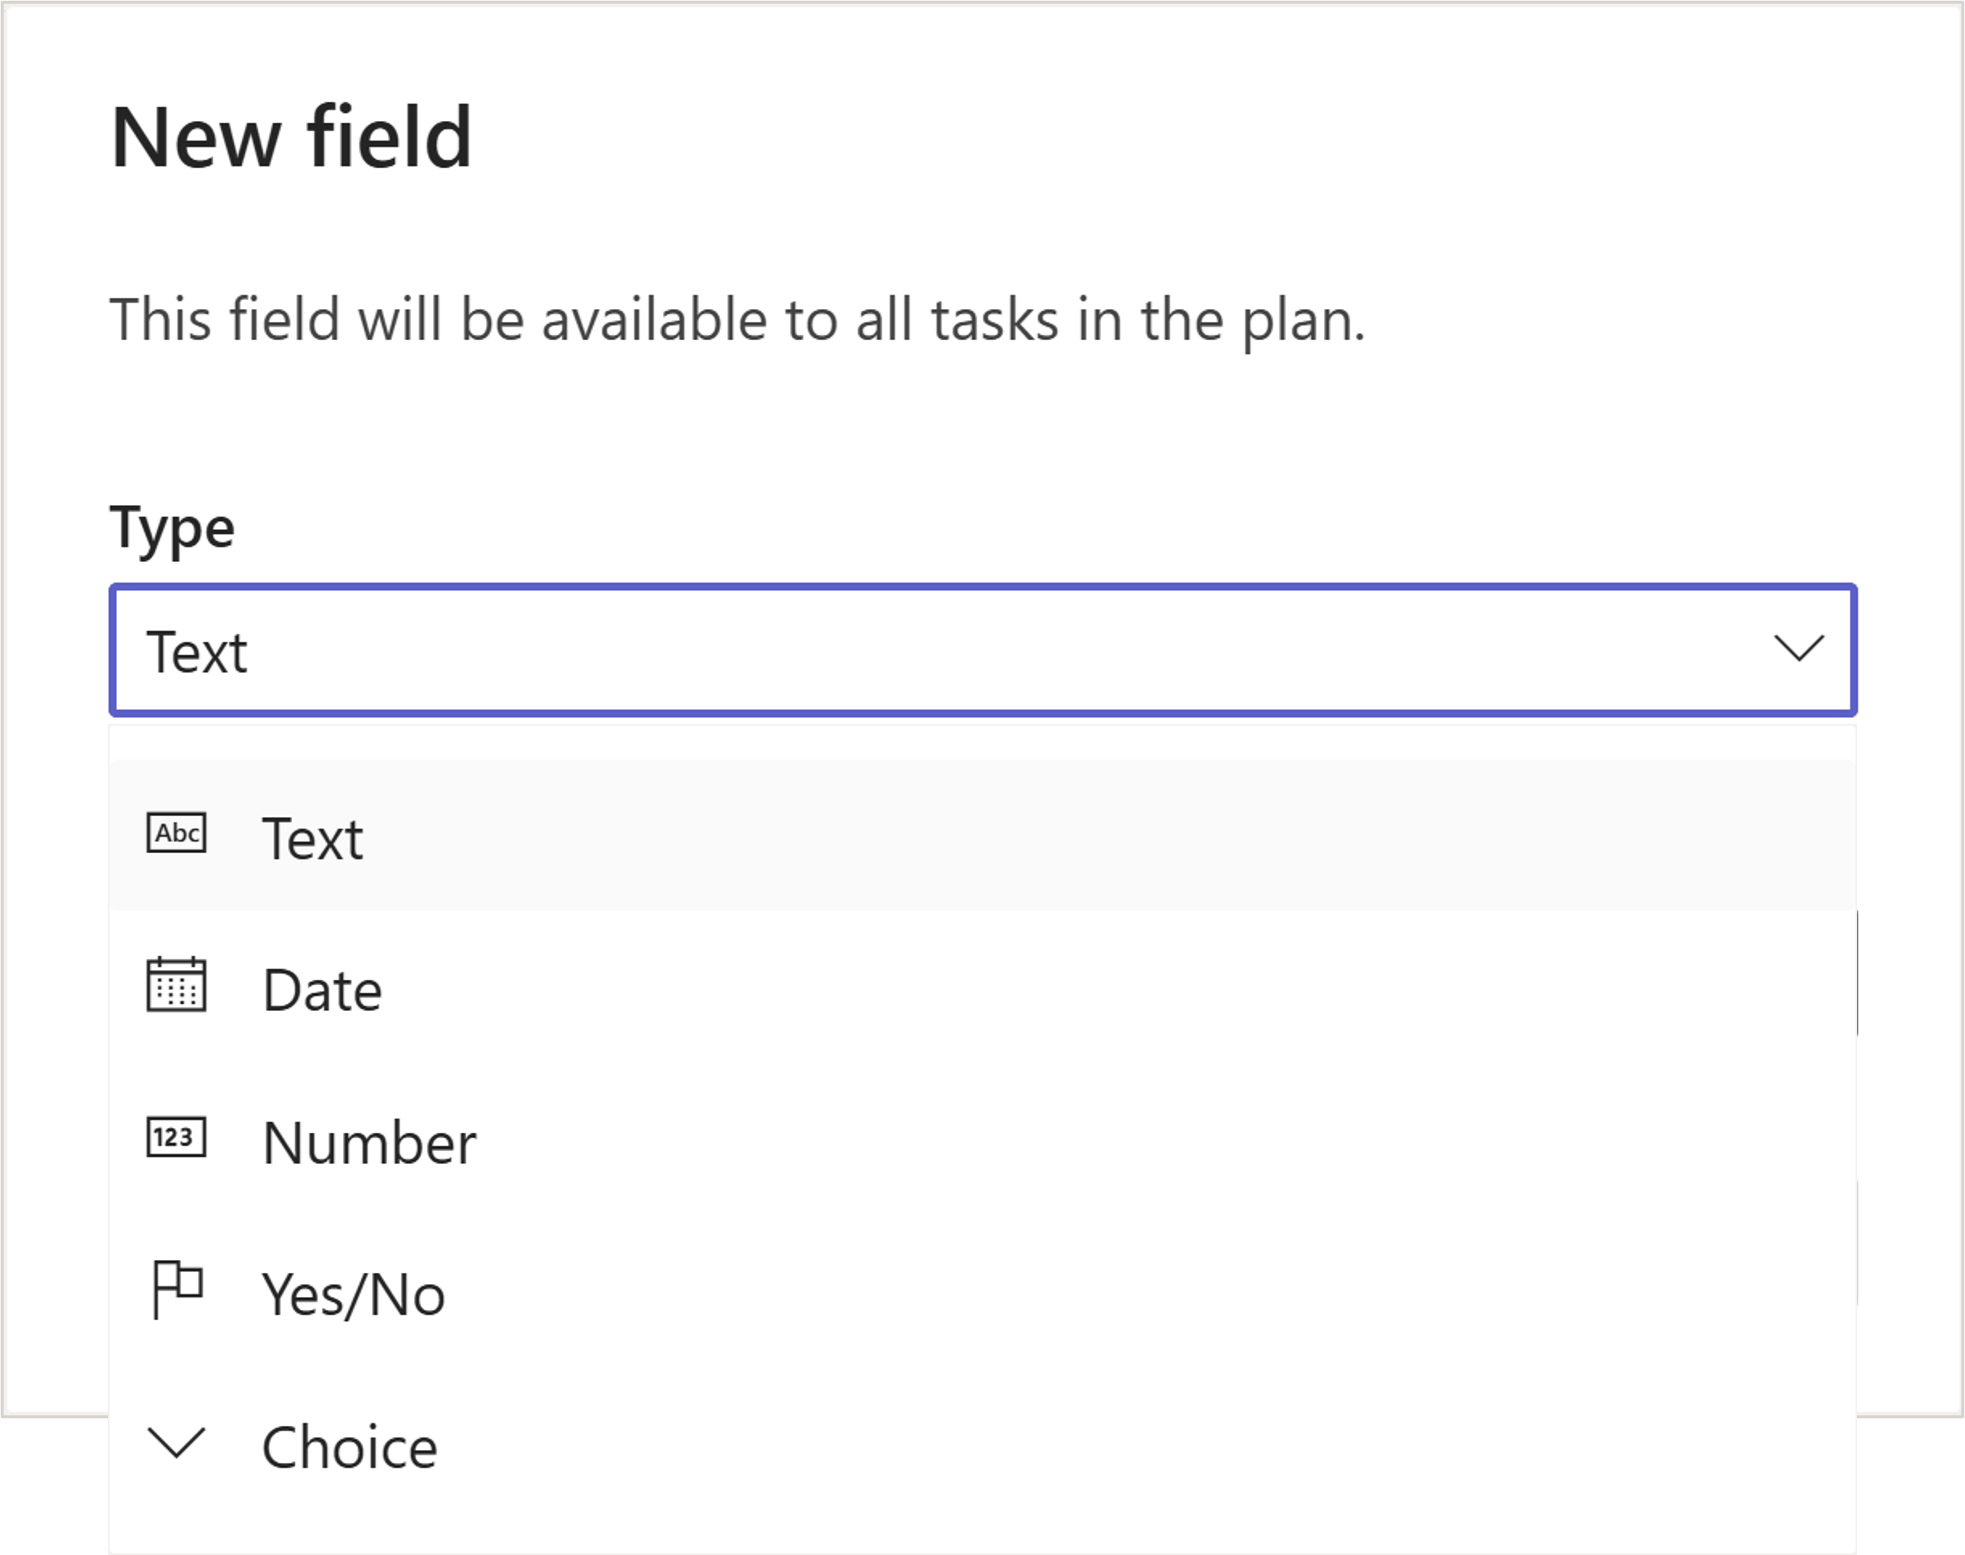Click the highlighted Text list entry
Viewport: 1965px width, 1555px height.
click(313, 838)
